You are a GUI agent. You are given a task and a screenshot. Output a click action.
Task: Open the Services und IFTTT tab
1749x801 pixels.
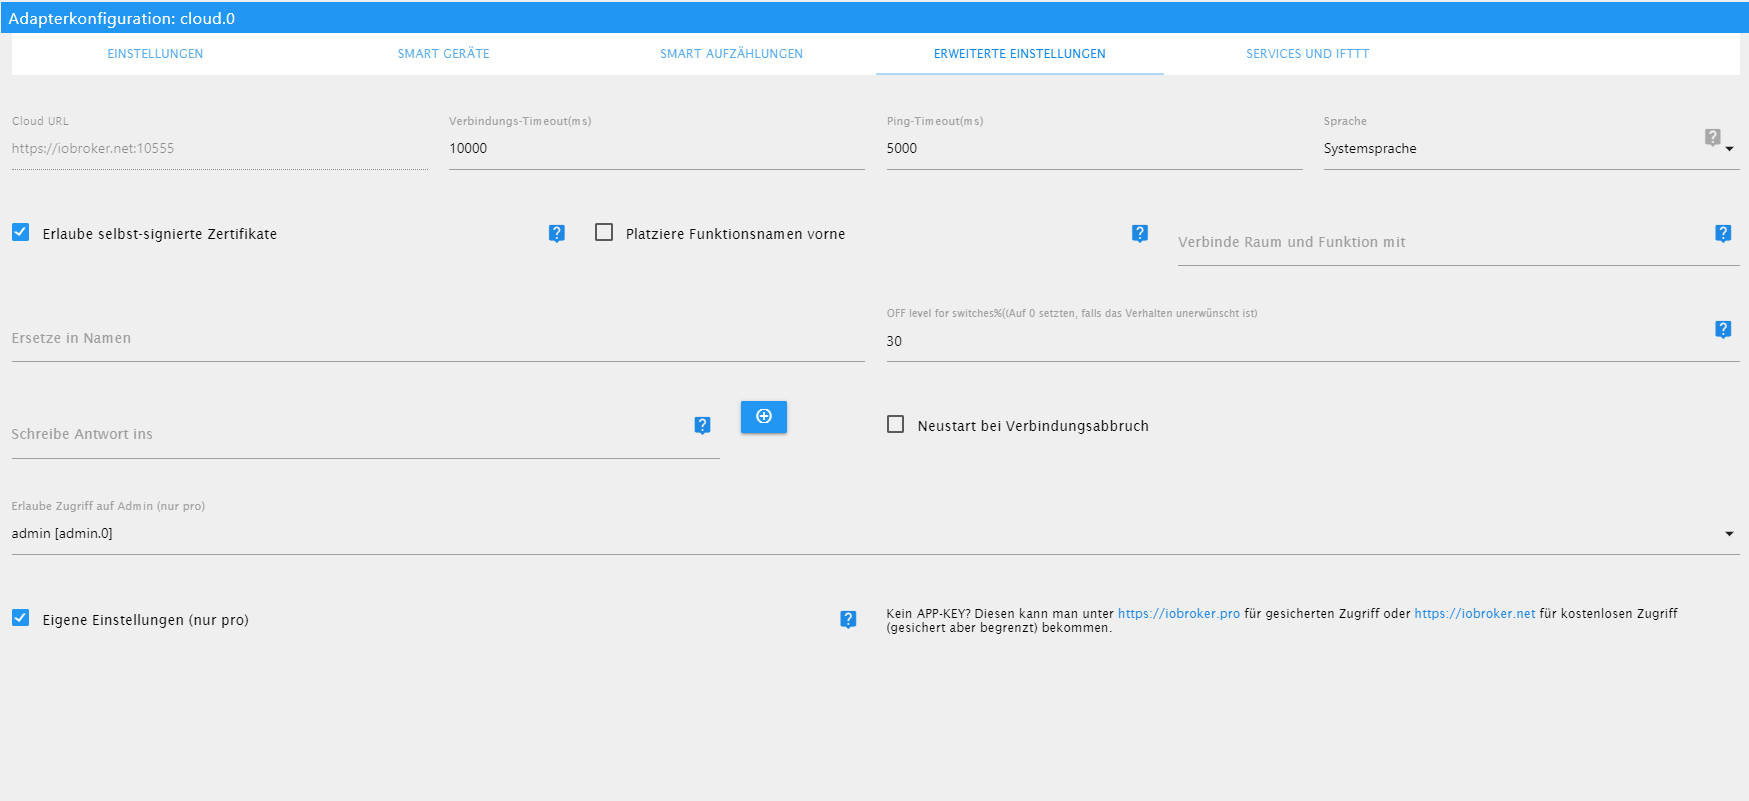click(1308, 54)
